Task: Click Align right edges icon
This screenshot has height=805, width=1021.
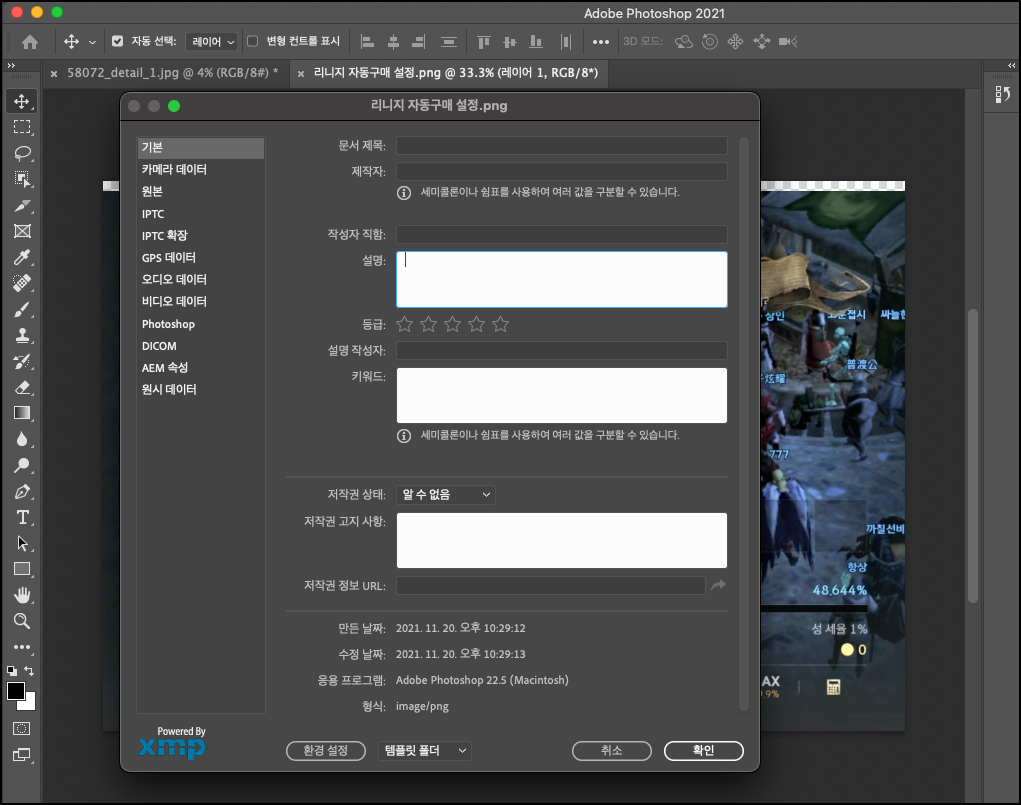Action: coord(419,42)
